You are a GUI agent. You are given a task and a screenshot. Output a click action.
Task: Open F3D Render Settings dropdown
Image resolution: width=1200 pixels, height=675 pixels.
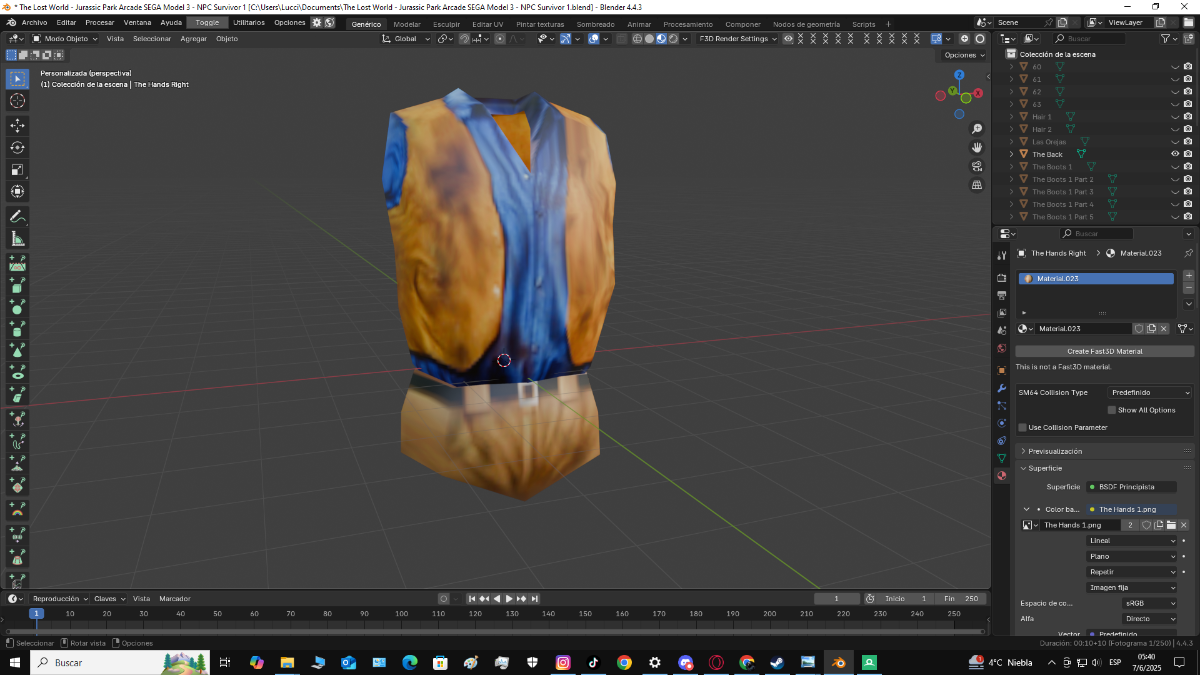tap(738, 39)
